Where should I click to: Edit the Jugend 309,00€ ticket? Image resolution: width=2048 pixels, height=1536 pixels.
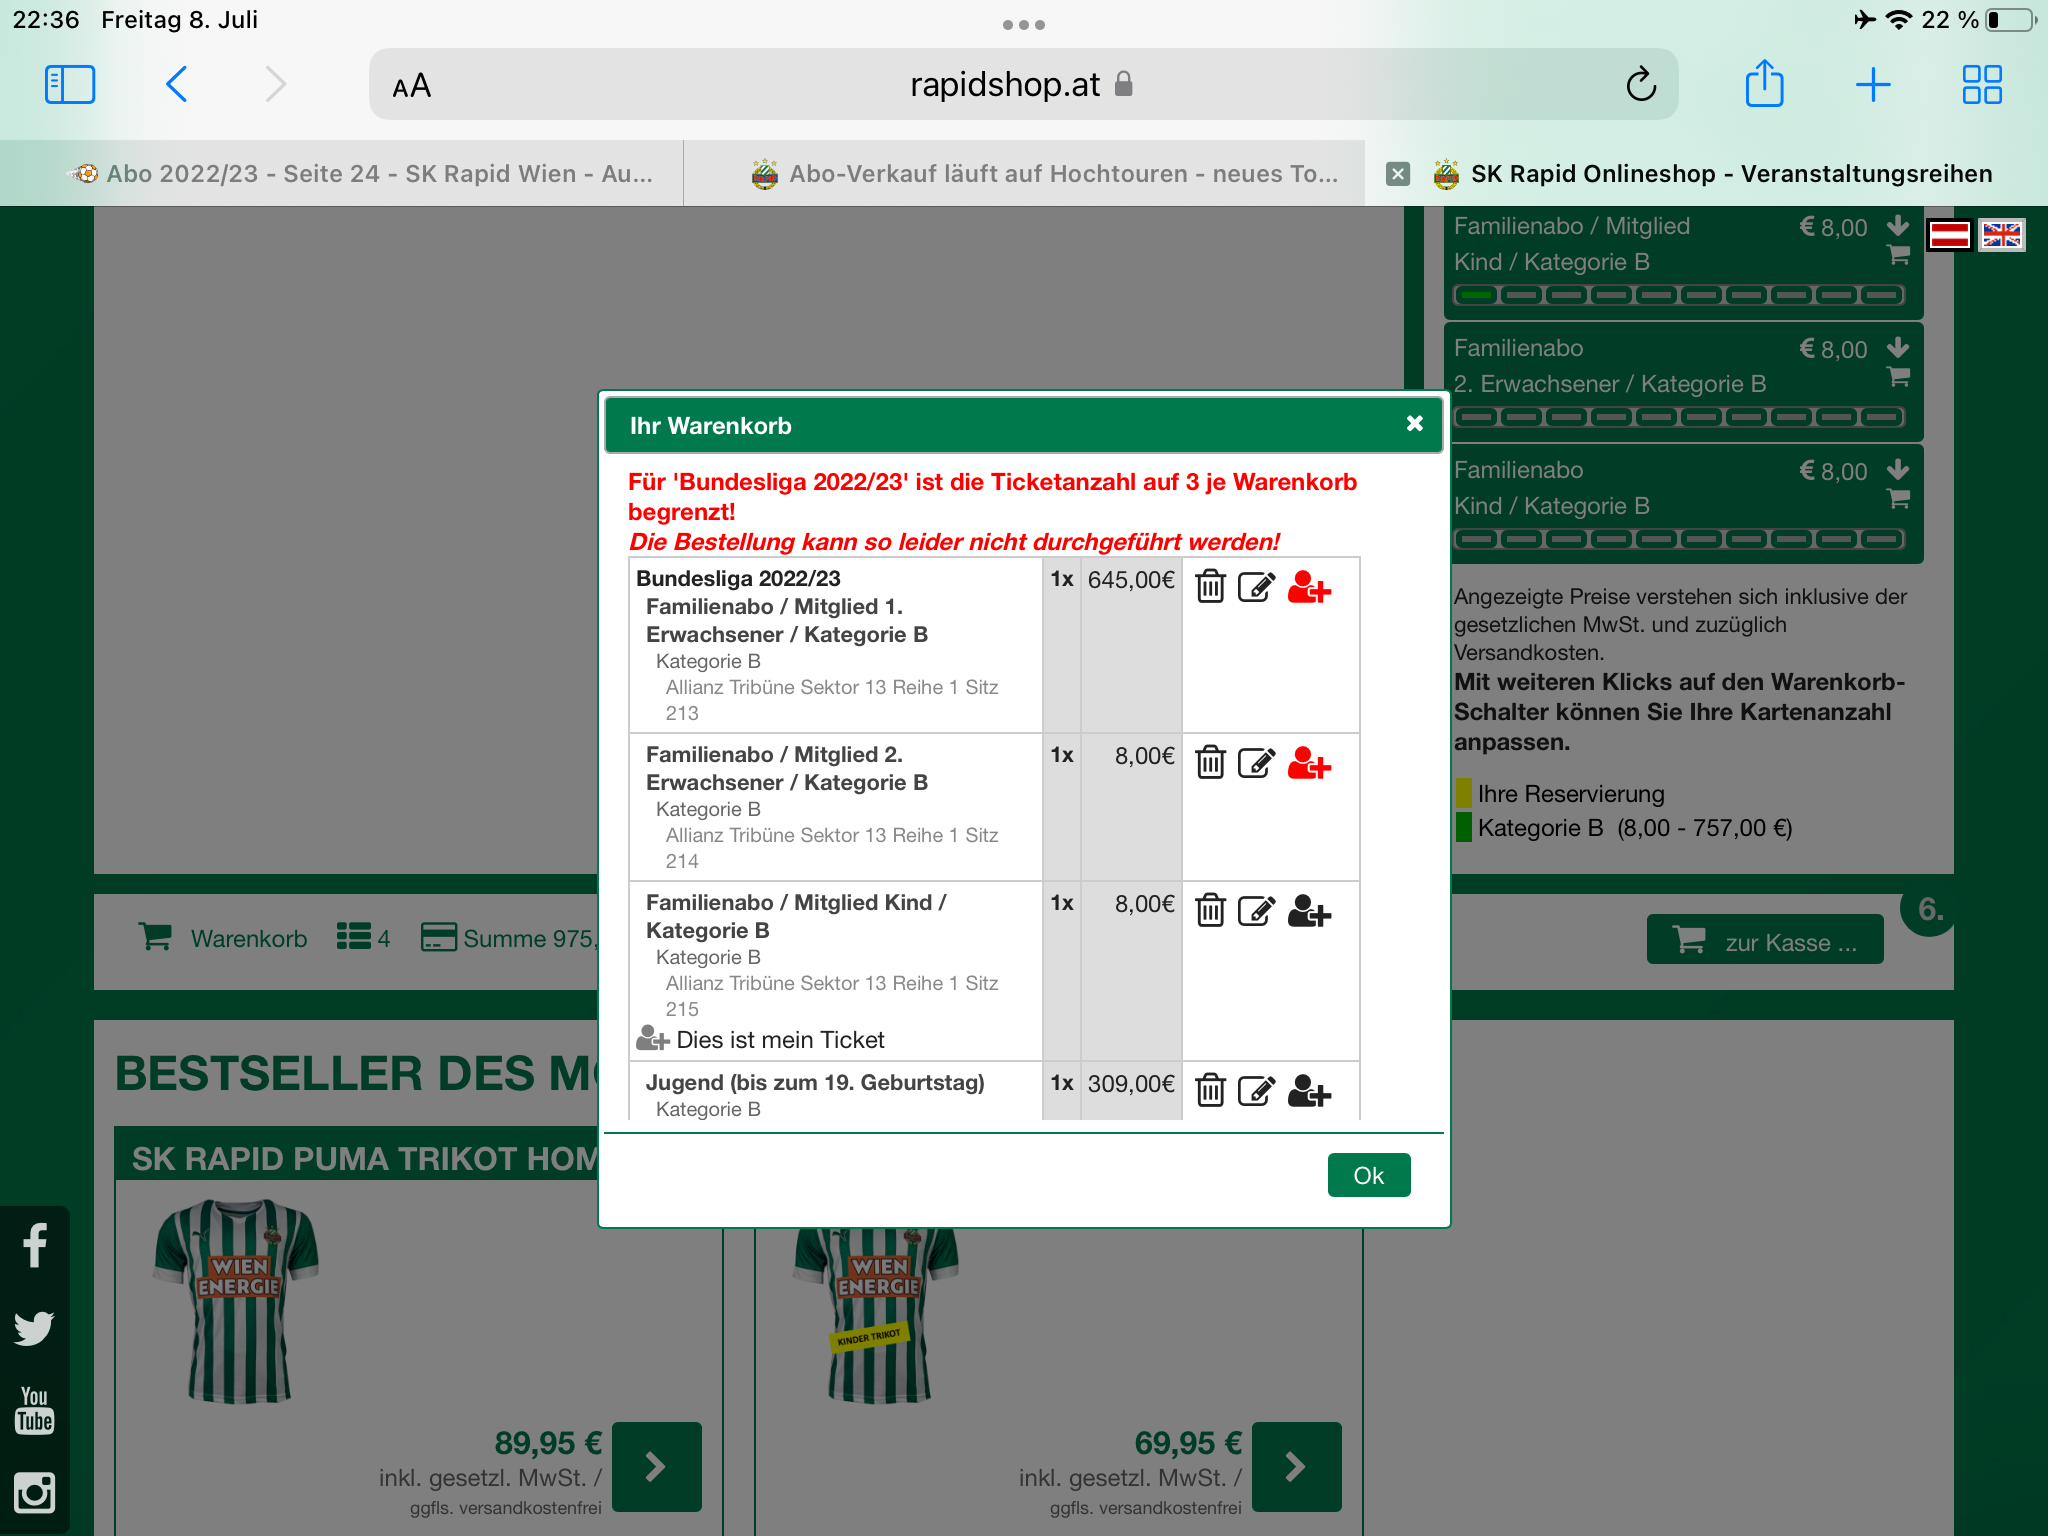click(1256, 1090)
